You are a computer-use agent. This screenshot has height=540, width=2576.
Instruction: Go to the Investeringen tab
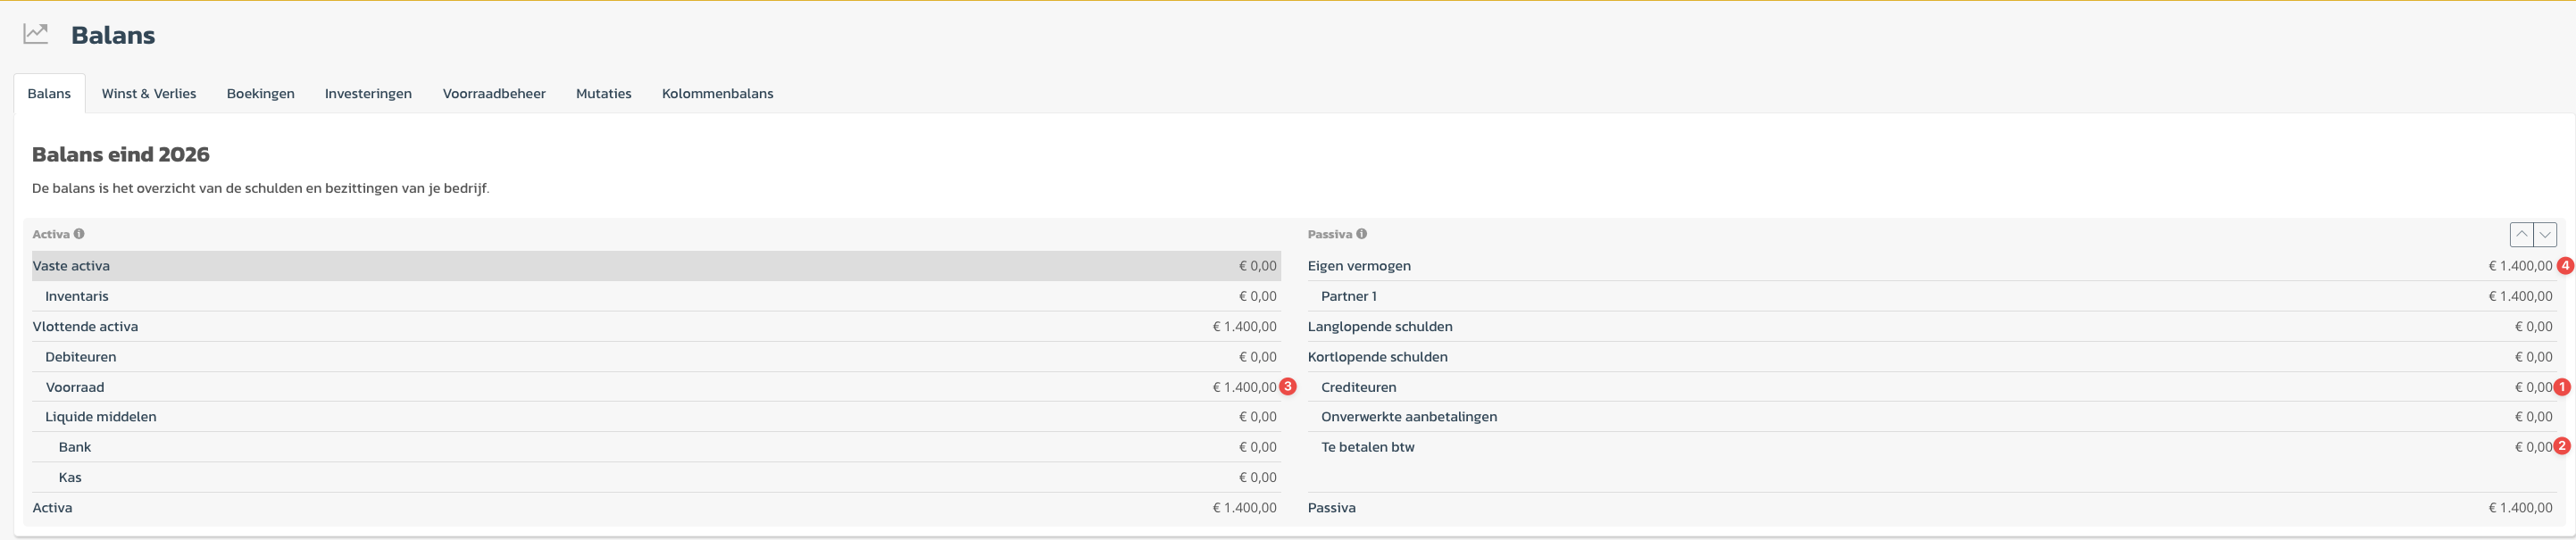point(368,94)
